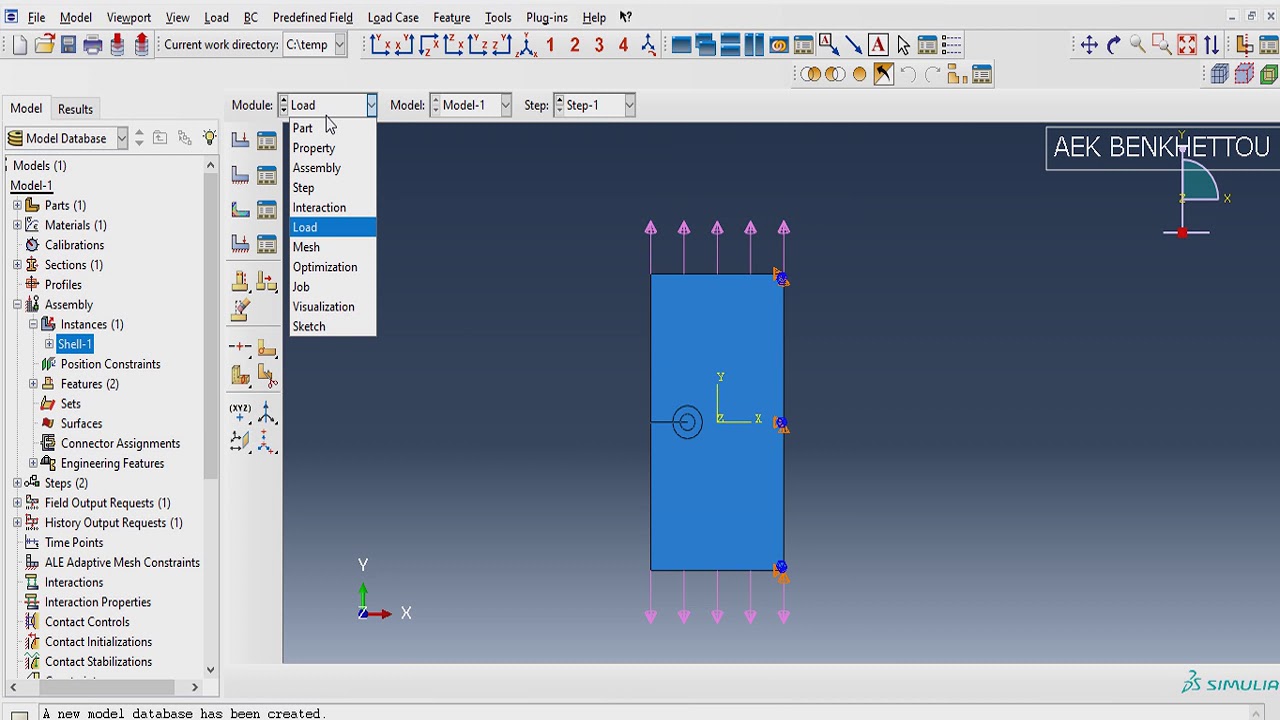Expand the Steps (2) tree node
The image size is (1280, 720).
pos(17,483)
